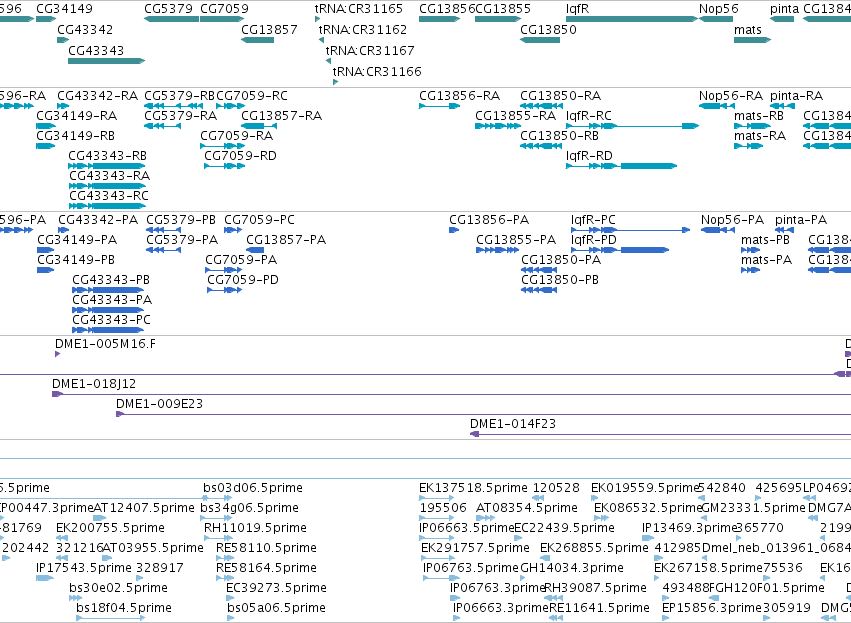Click protein CG13850-PB
The image size is (851, 623).
tap(539, 290)
